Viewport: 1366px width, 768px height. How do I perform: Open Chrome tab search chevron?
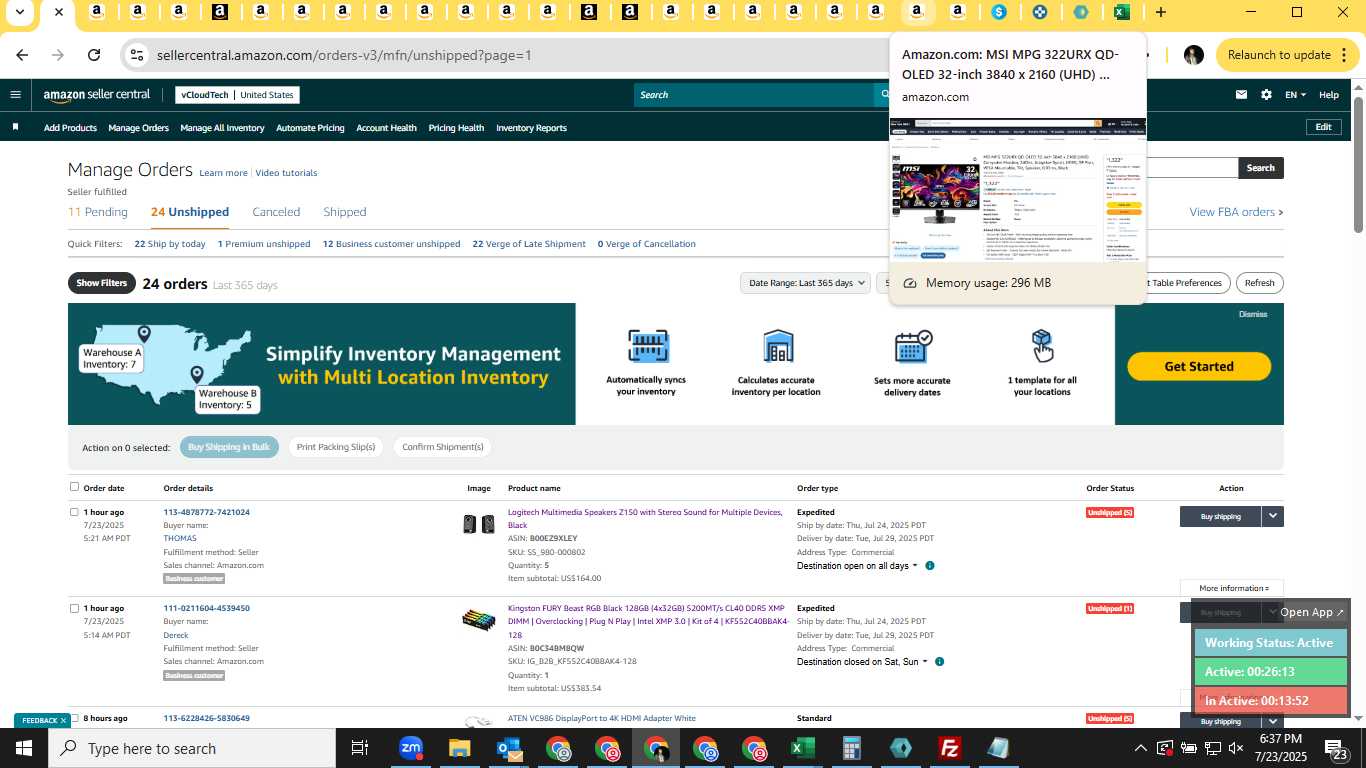click(19, 12)
